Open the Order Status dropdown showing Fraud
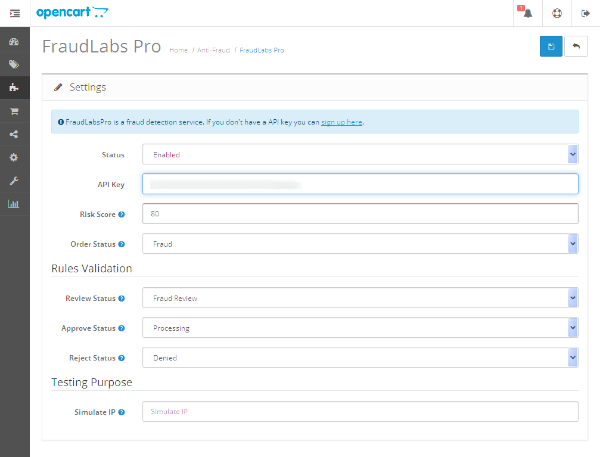Screen dimensions: 600x457 pos(360,244)
